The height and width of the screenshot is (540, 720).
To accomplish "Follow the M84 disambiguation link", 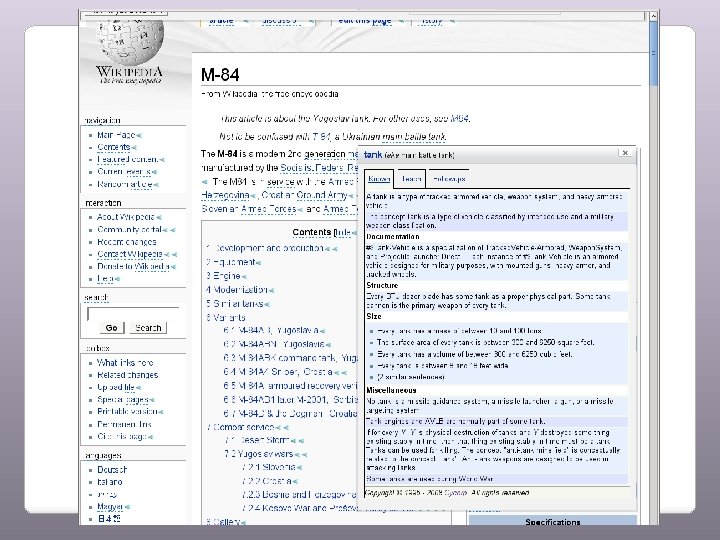I will (459, 118).
